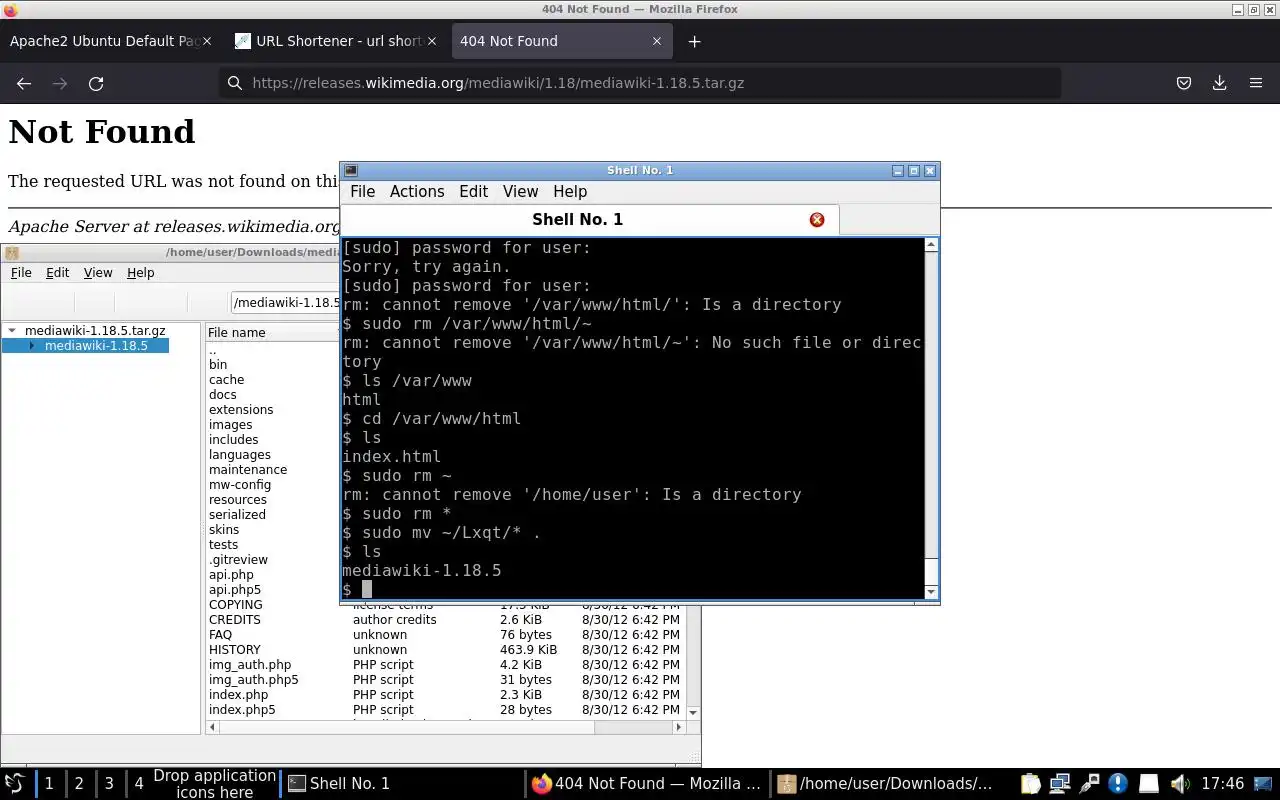Screen dimensions: 1280x800
Task: Click archive manager window title icon
Action: [11, 253]
